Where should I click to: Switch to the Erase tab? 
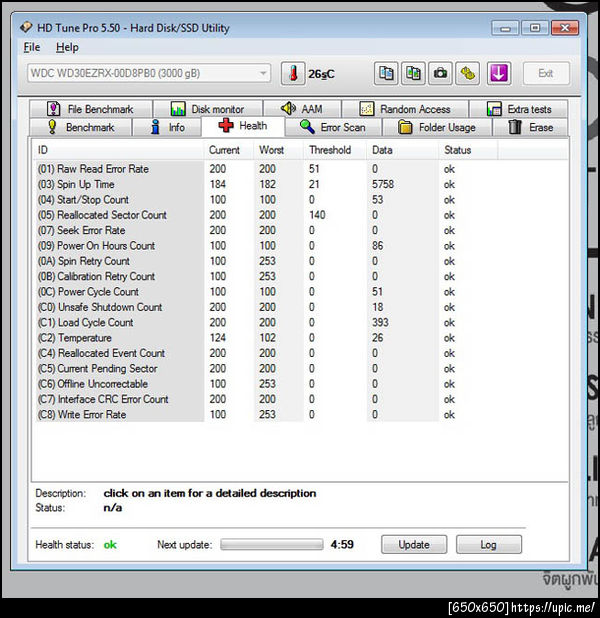coord(530,127)
